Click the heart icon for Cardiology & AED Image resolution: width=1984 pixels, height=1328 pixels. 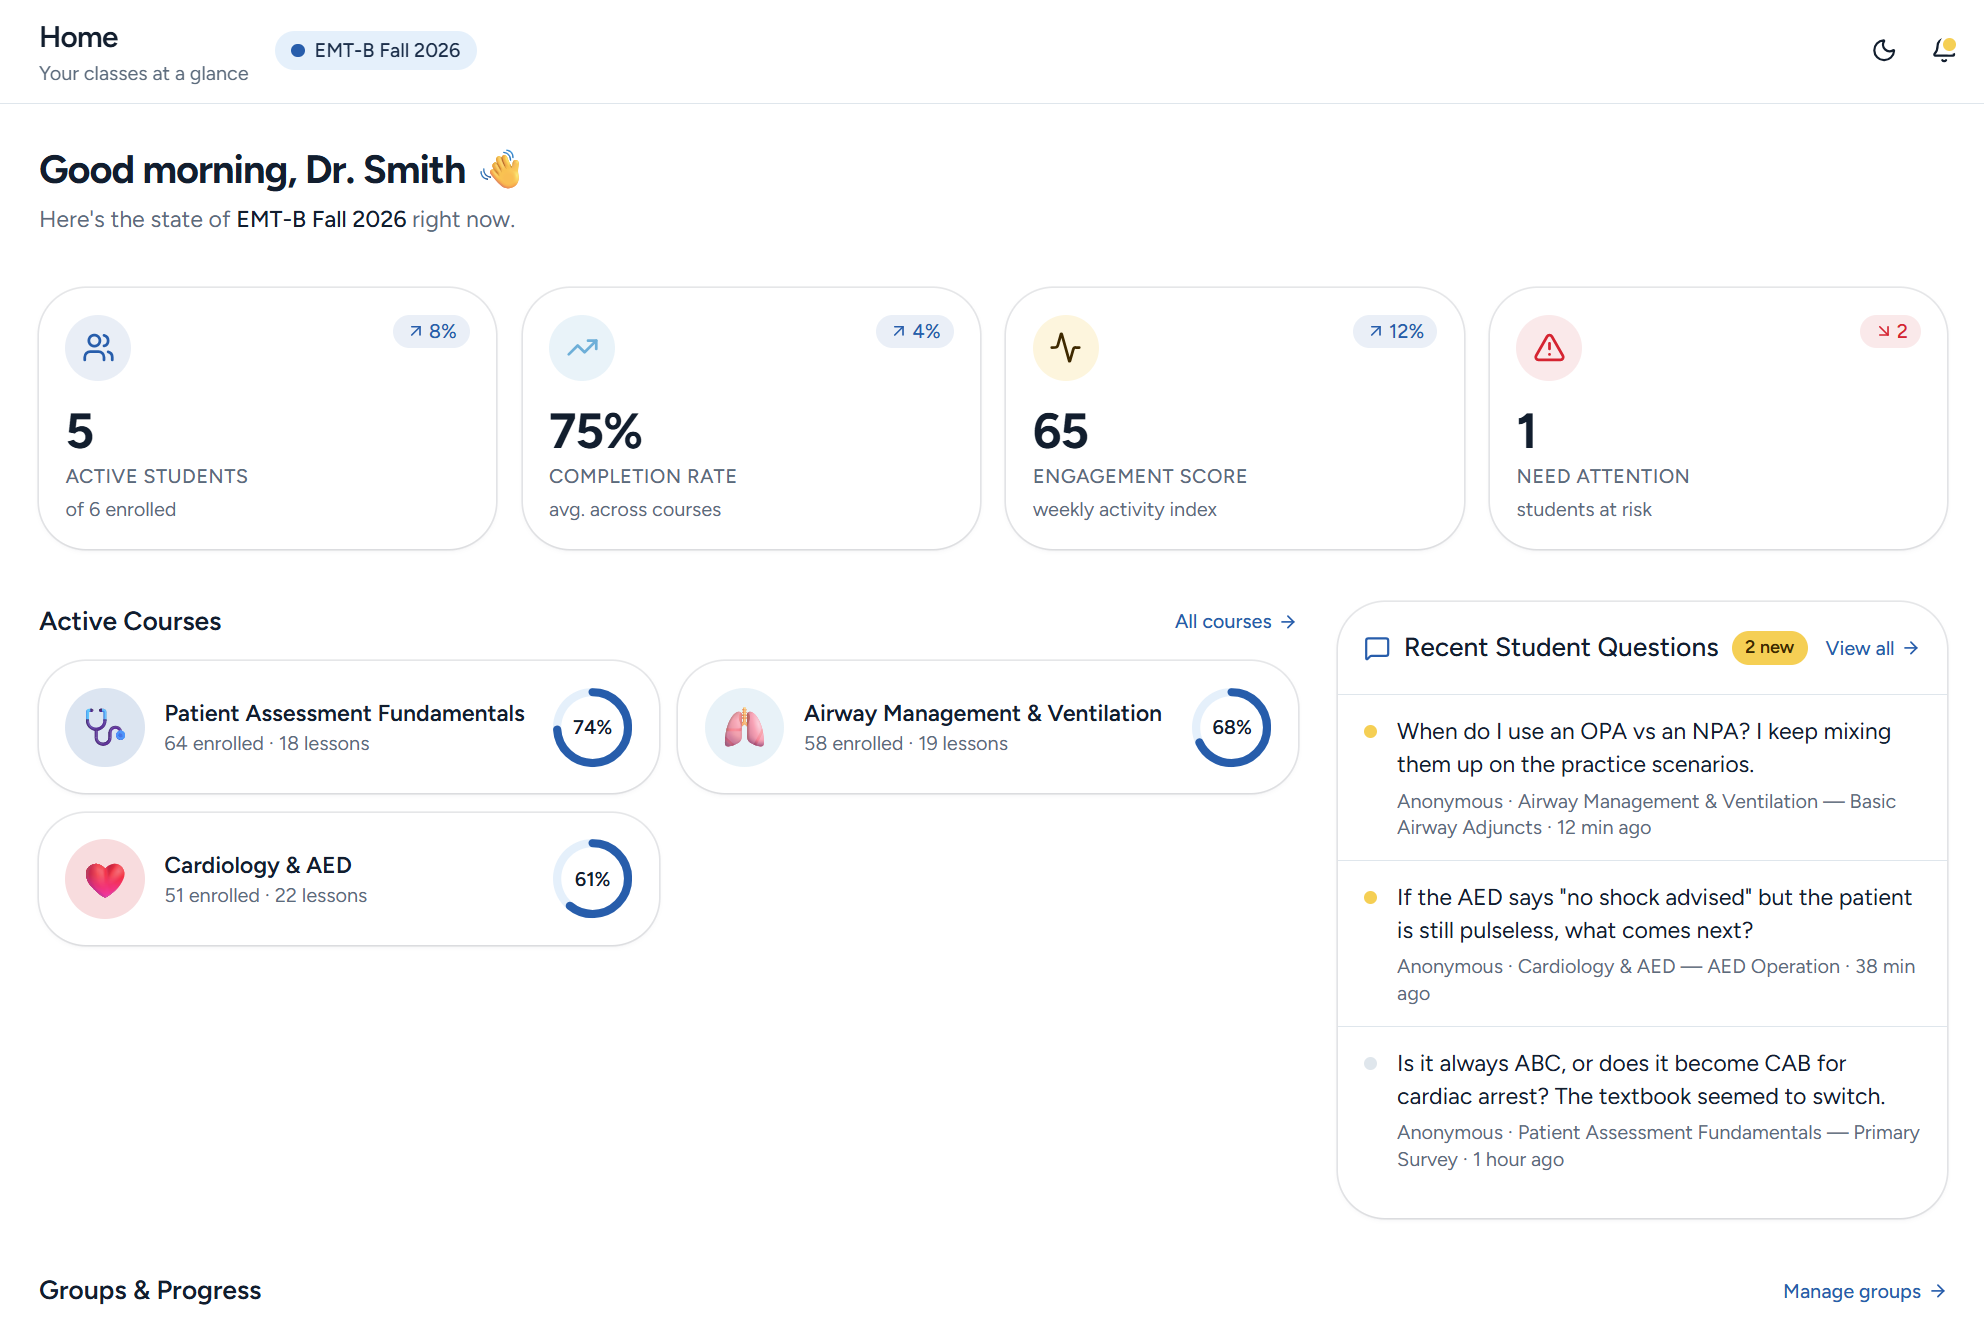click(x=105, y=879)
